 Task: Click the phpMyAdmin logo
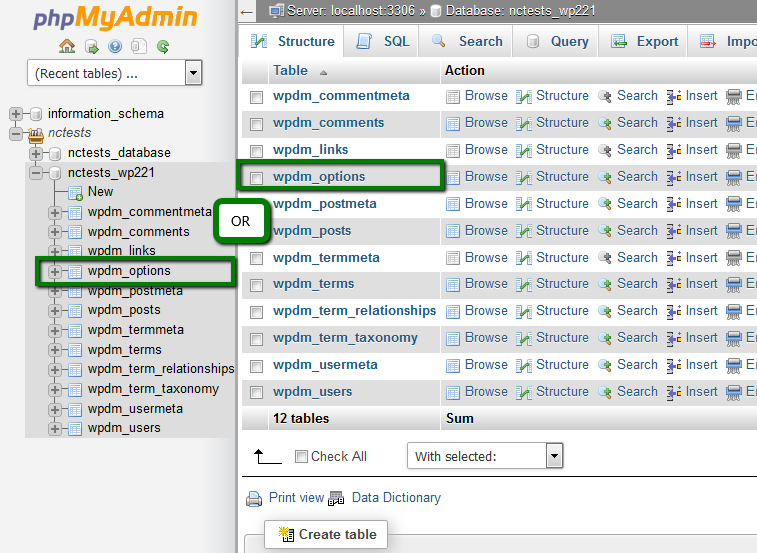(115, 18)
